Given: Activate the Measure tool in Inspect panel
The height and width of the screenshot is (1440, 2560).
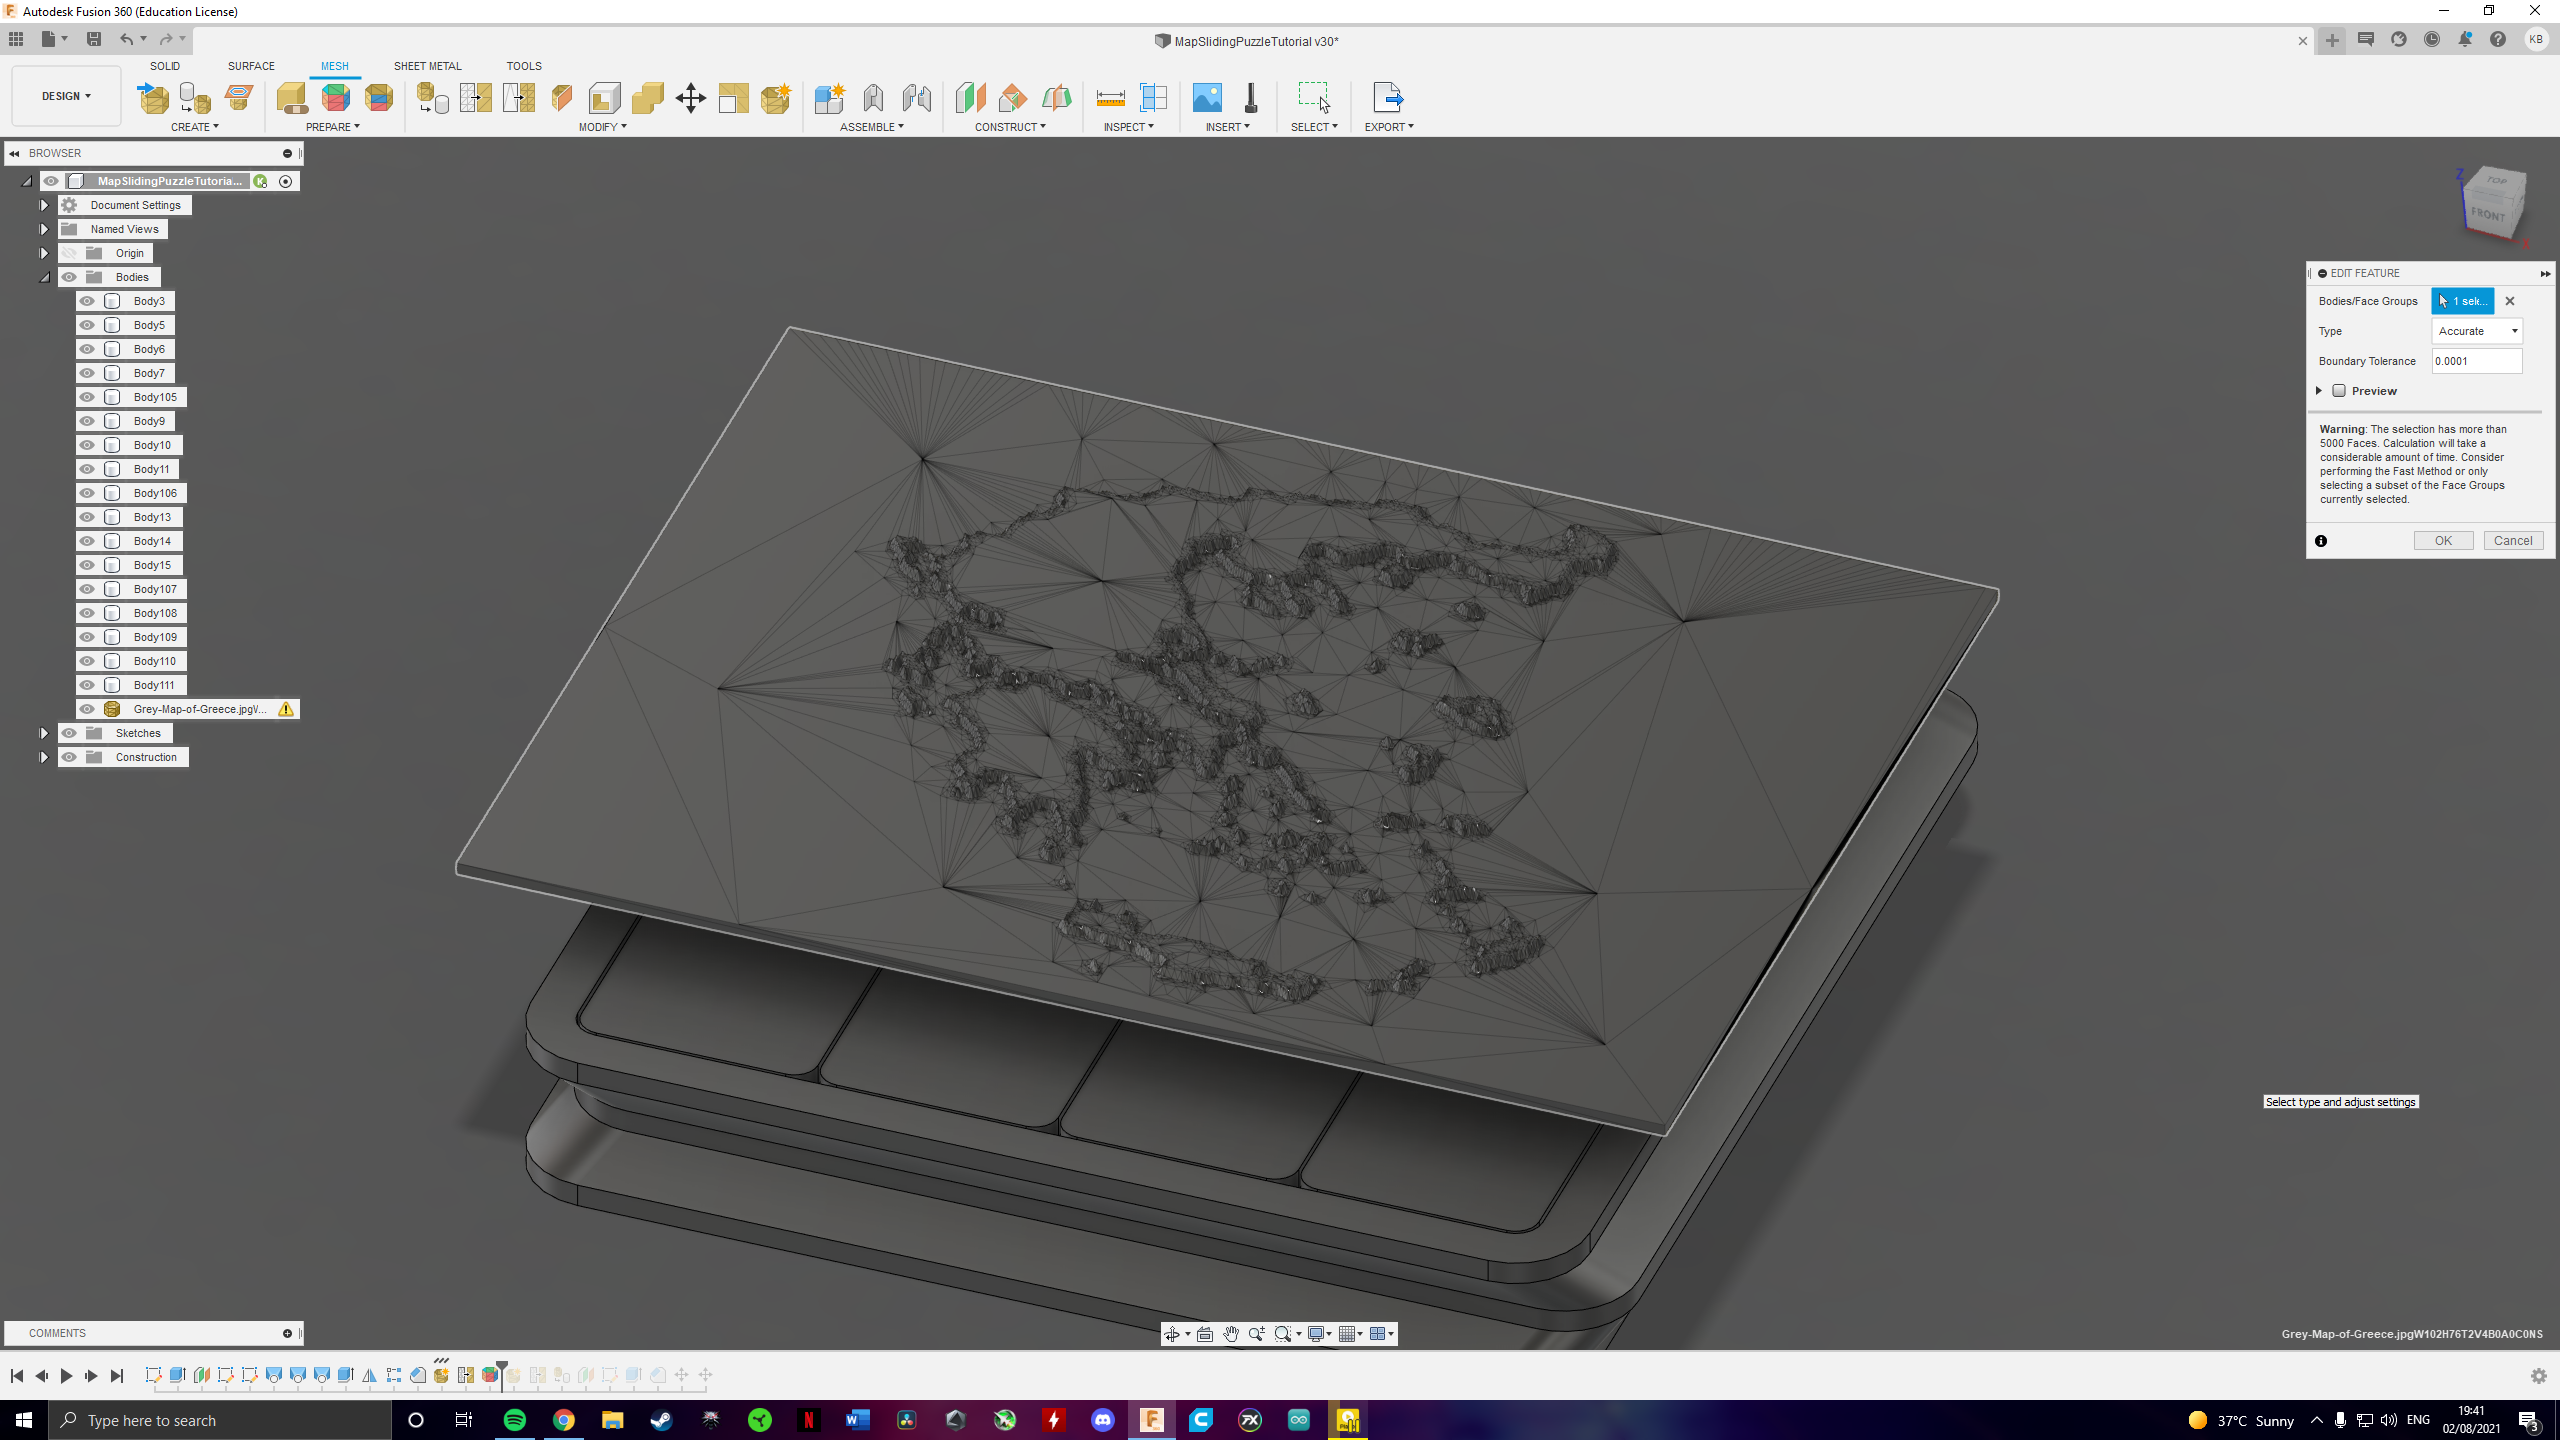Looking at the screenshot, I should (1111, 98).
